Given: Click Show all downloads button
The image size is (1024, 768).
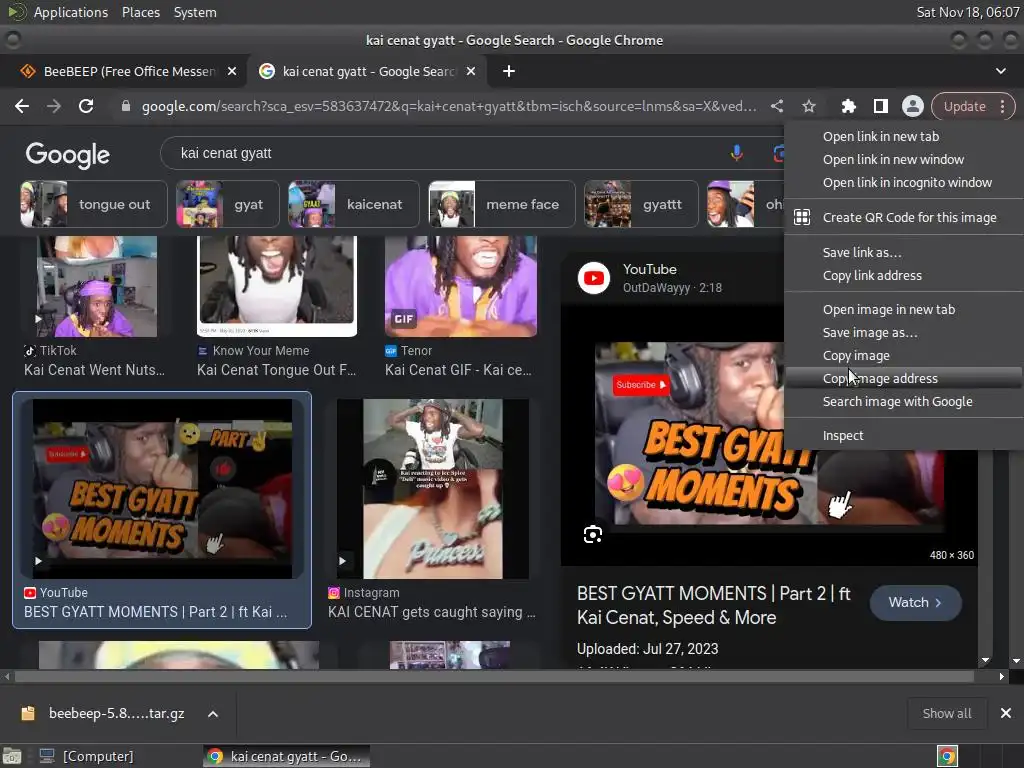Looking at the screenshot, I should (946, 714).
